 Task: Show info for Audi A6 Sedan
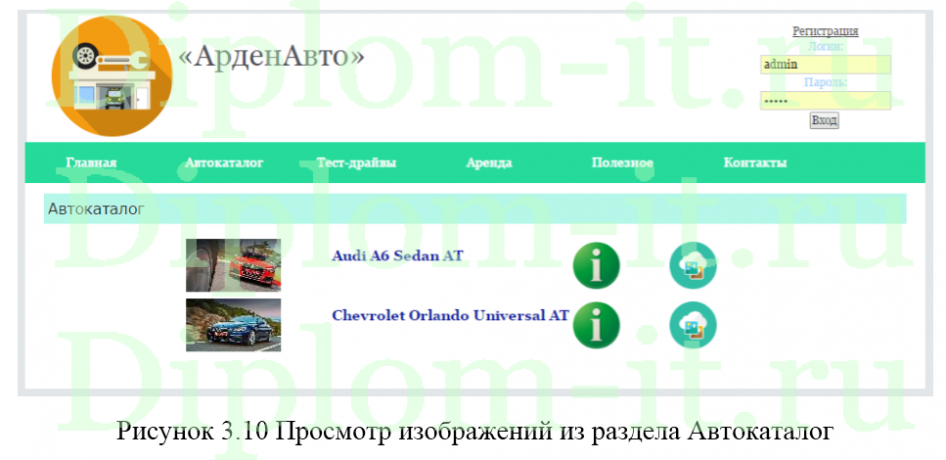[596, 265]
